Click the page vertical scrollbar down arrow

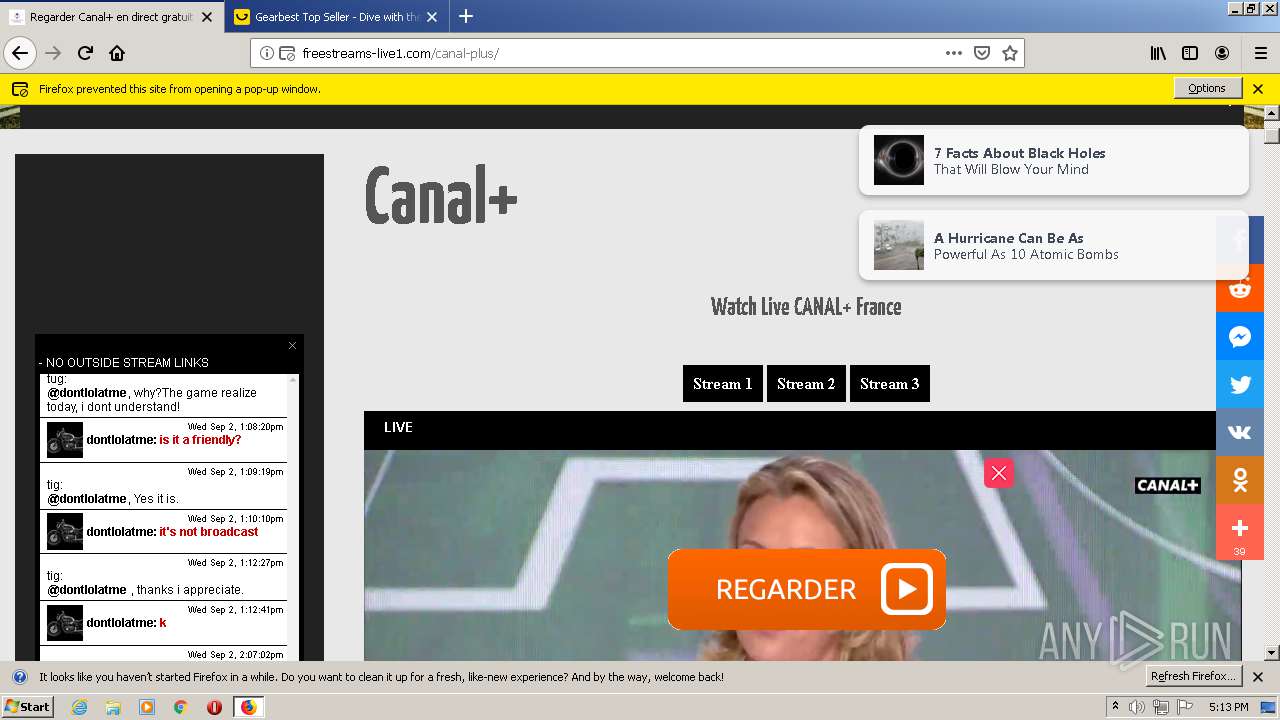click(x=1272, y=653)
